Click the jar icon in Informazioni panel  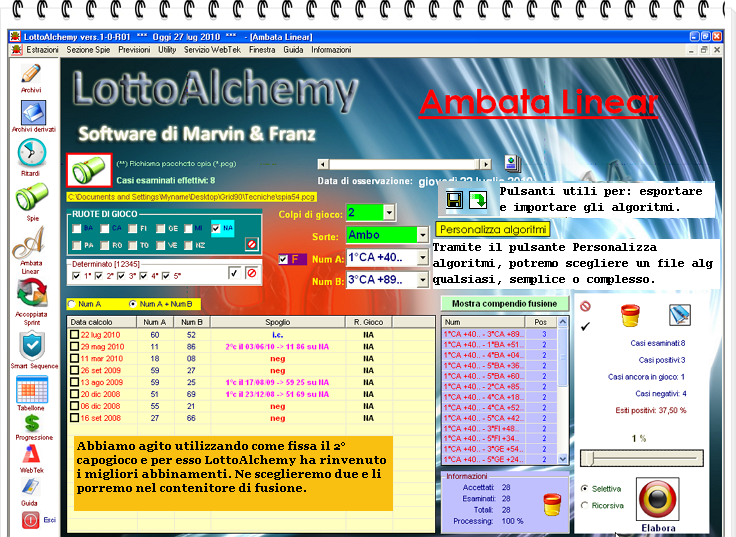point(552,505)
